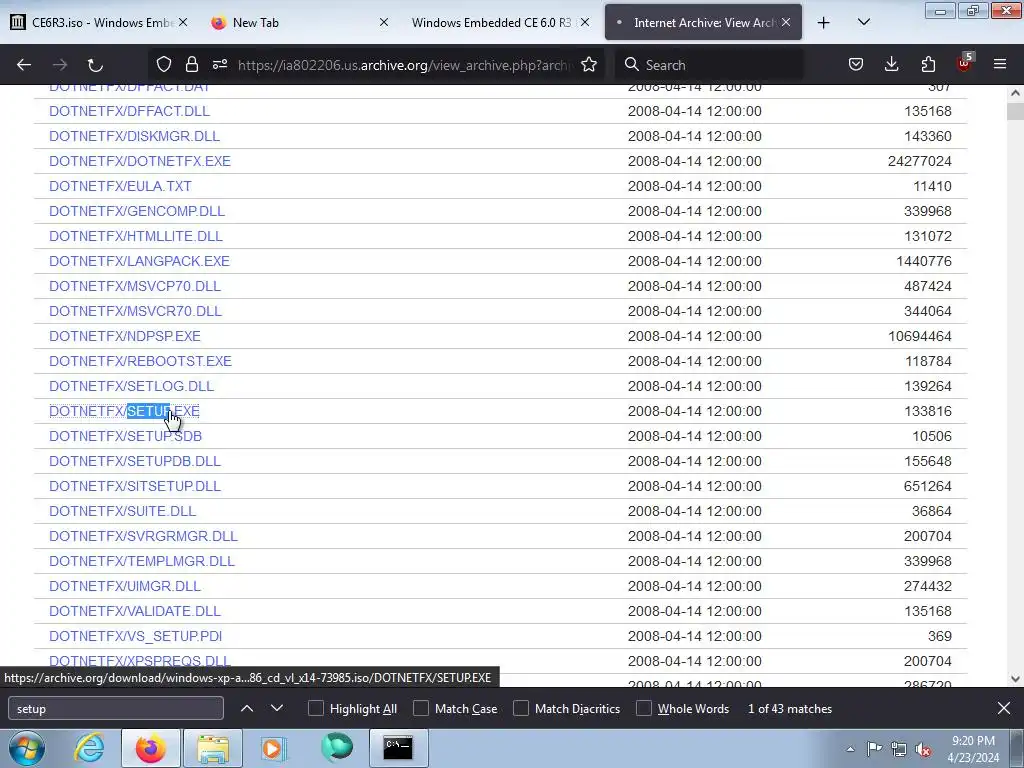This screenshot has height=768, width=1024.
Task: Go back to the previous page
Action: pos(24,65)
